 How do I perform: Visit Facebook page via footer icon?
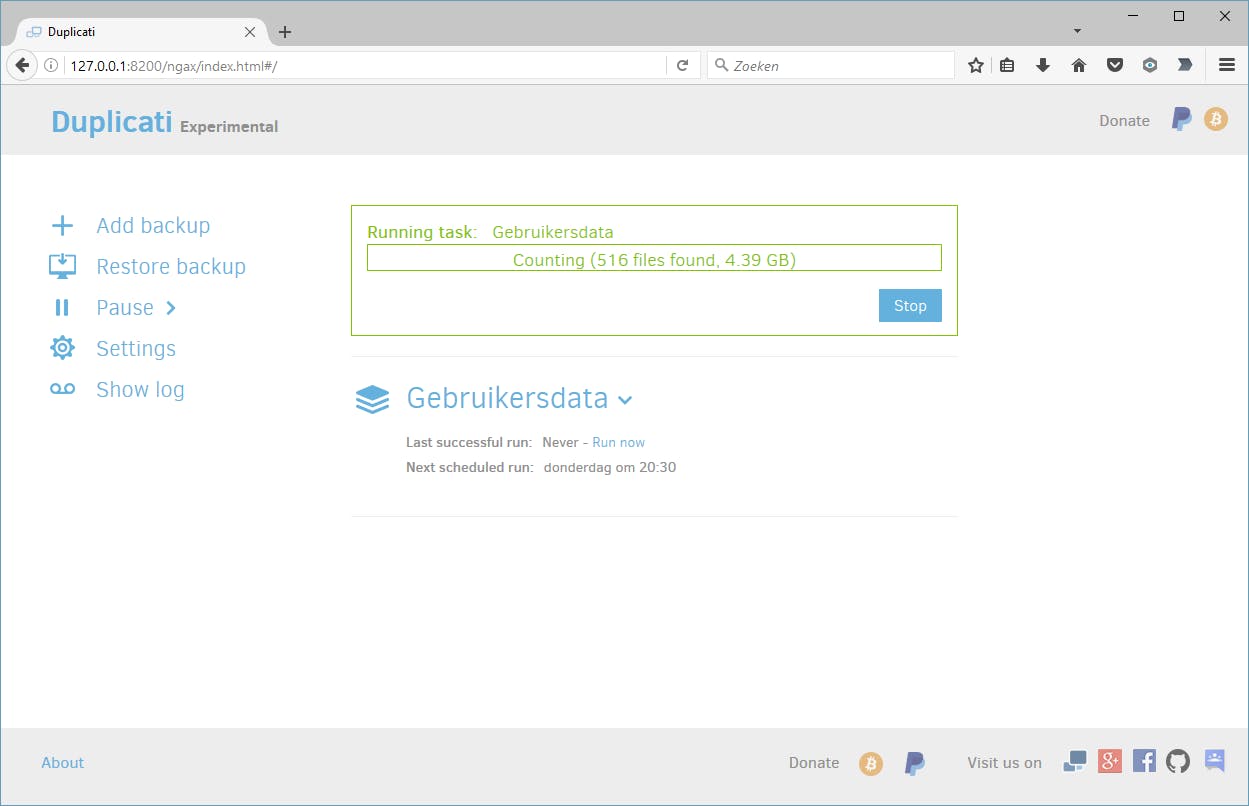click(1145, 762)
